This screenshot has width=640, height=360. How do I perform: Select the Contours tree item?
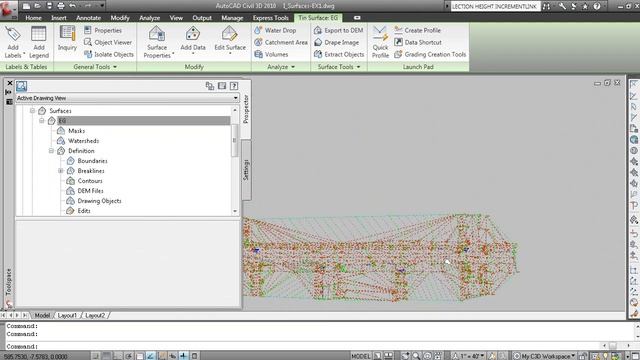point(90,181)
